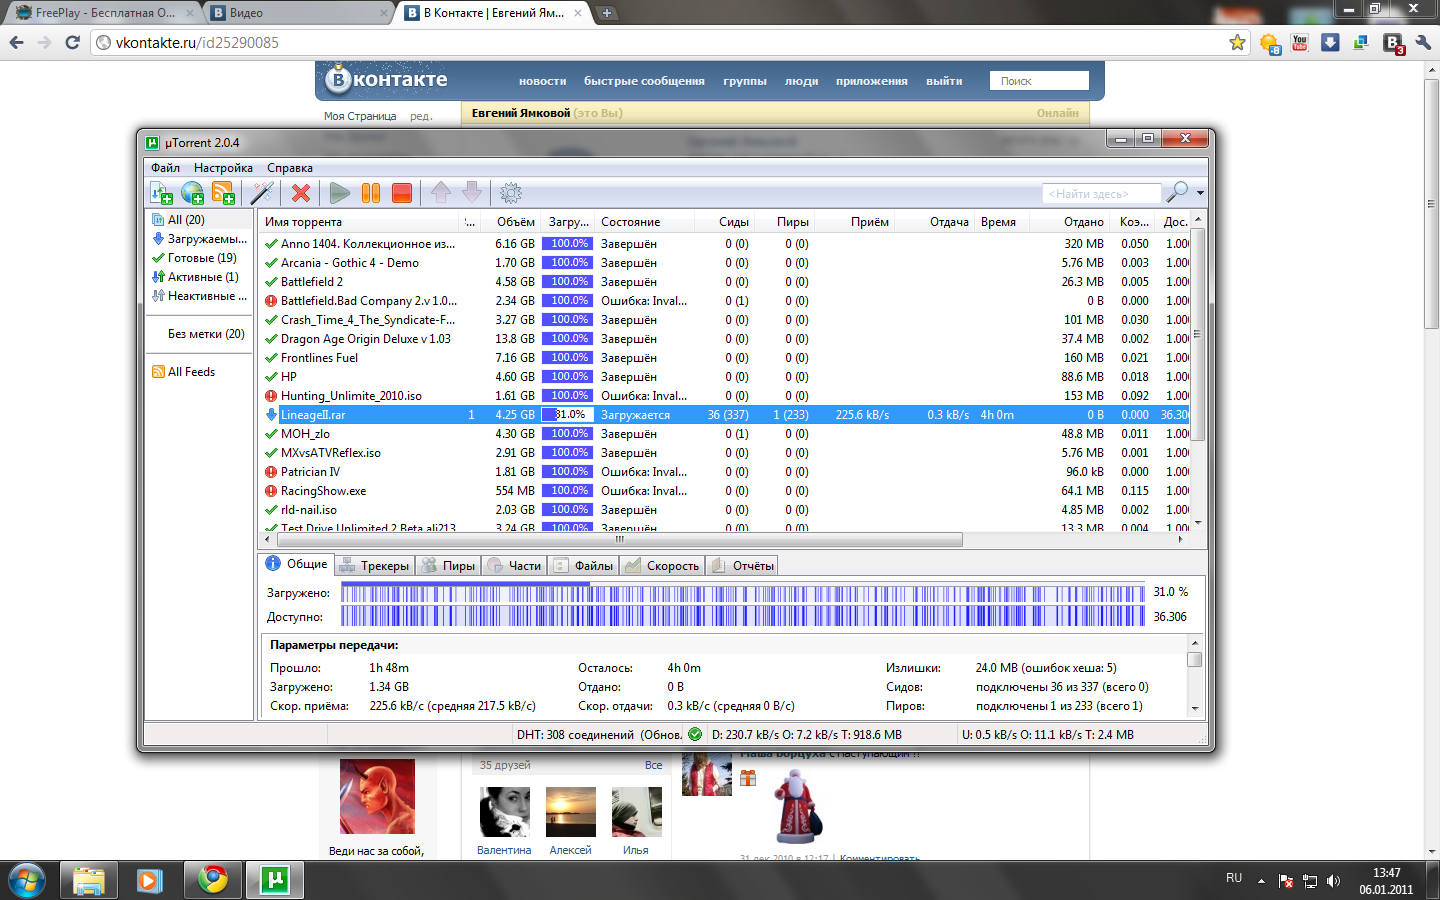Focus the µTorrent search field
This screenshot has height=900, width=1440.
pos(1101,193)
